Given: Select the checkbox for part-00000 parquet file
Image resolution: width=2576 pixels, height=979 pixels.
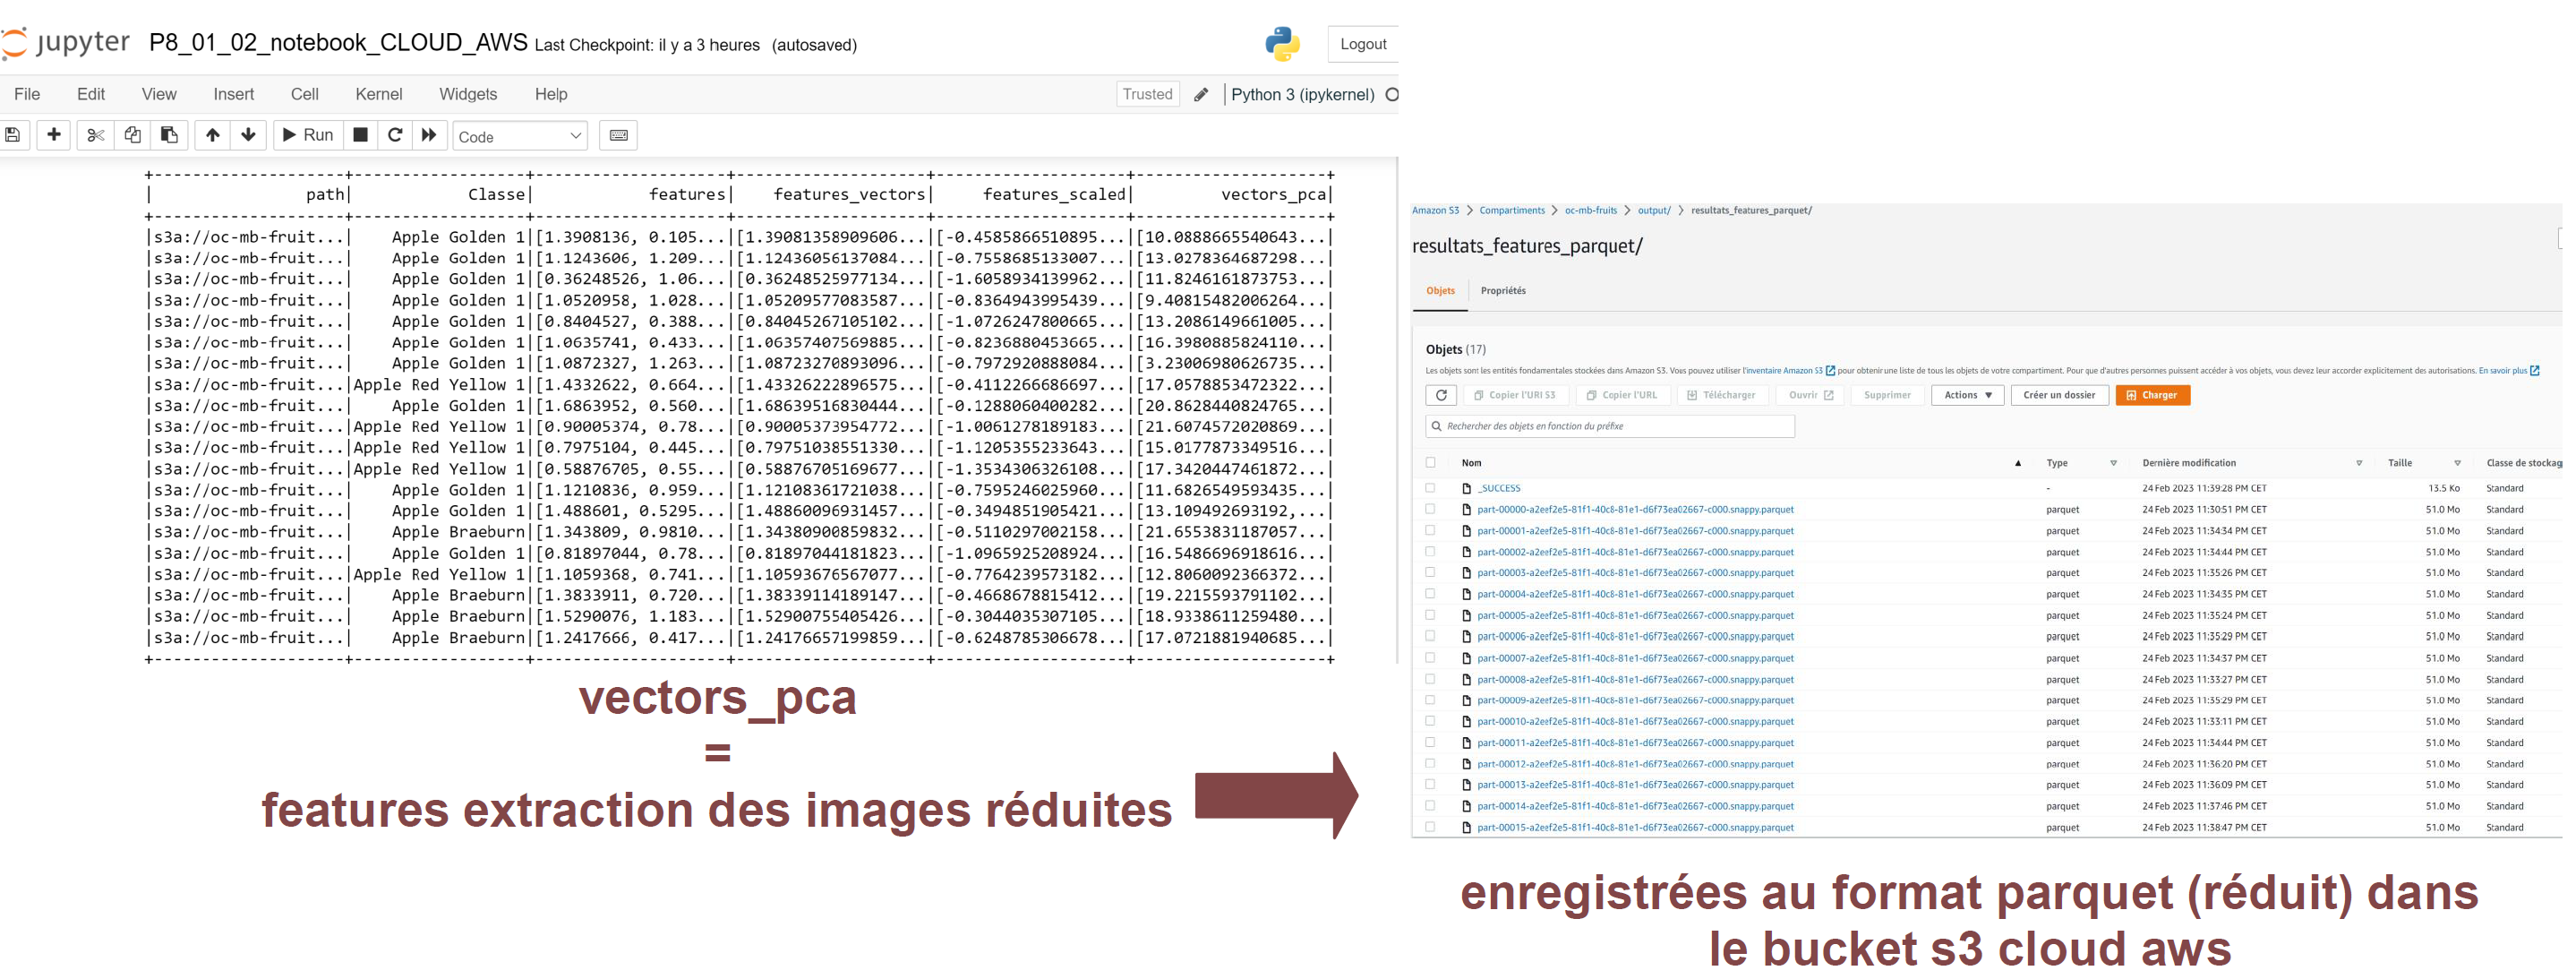Looking at the screenshot, I should coord(1429,509).
